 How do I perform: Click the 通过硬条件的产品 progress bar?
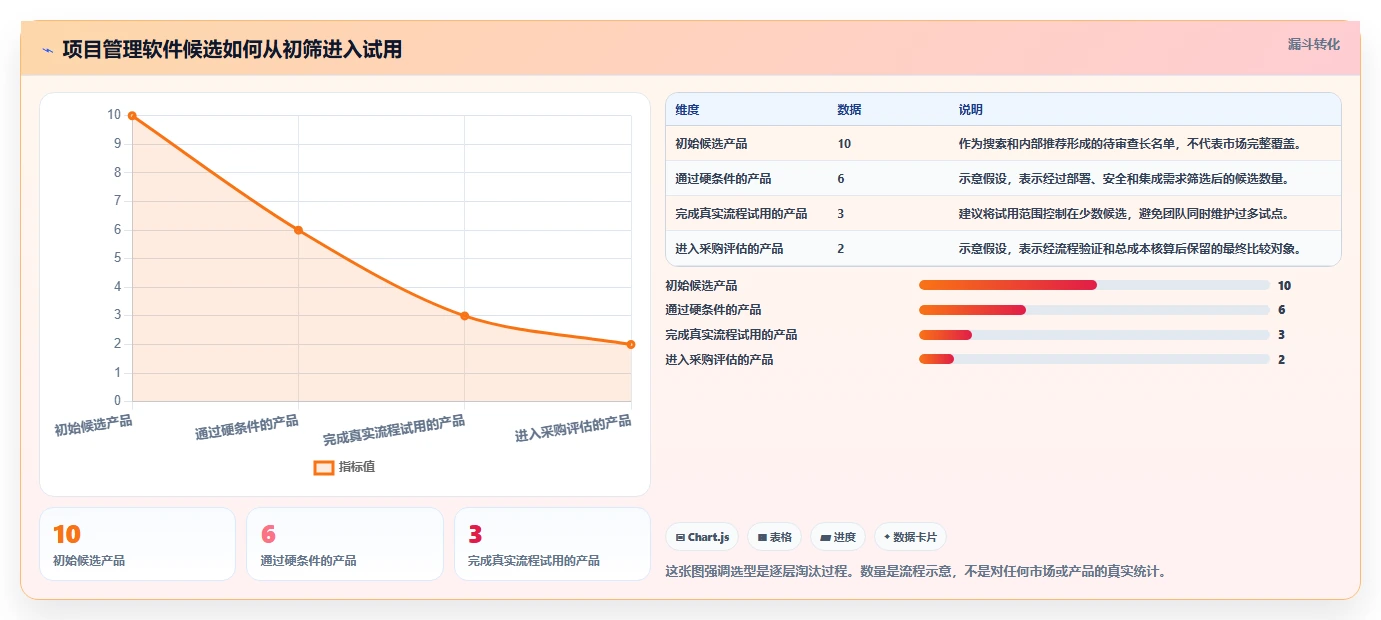tap(1094, 310)
